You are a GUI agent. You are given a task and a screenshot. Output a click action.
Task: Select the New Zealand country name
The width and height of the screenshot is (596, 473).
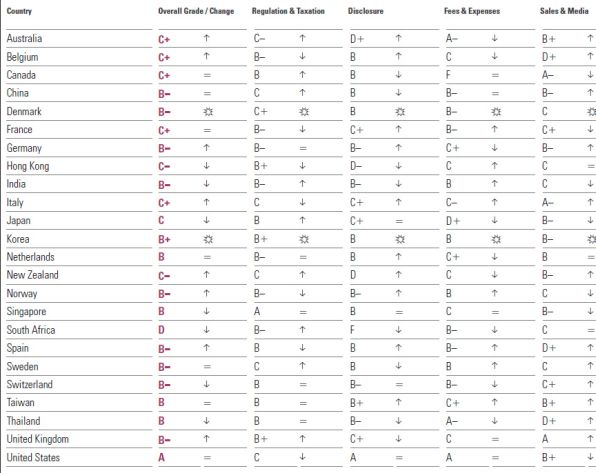coord(32,275)
